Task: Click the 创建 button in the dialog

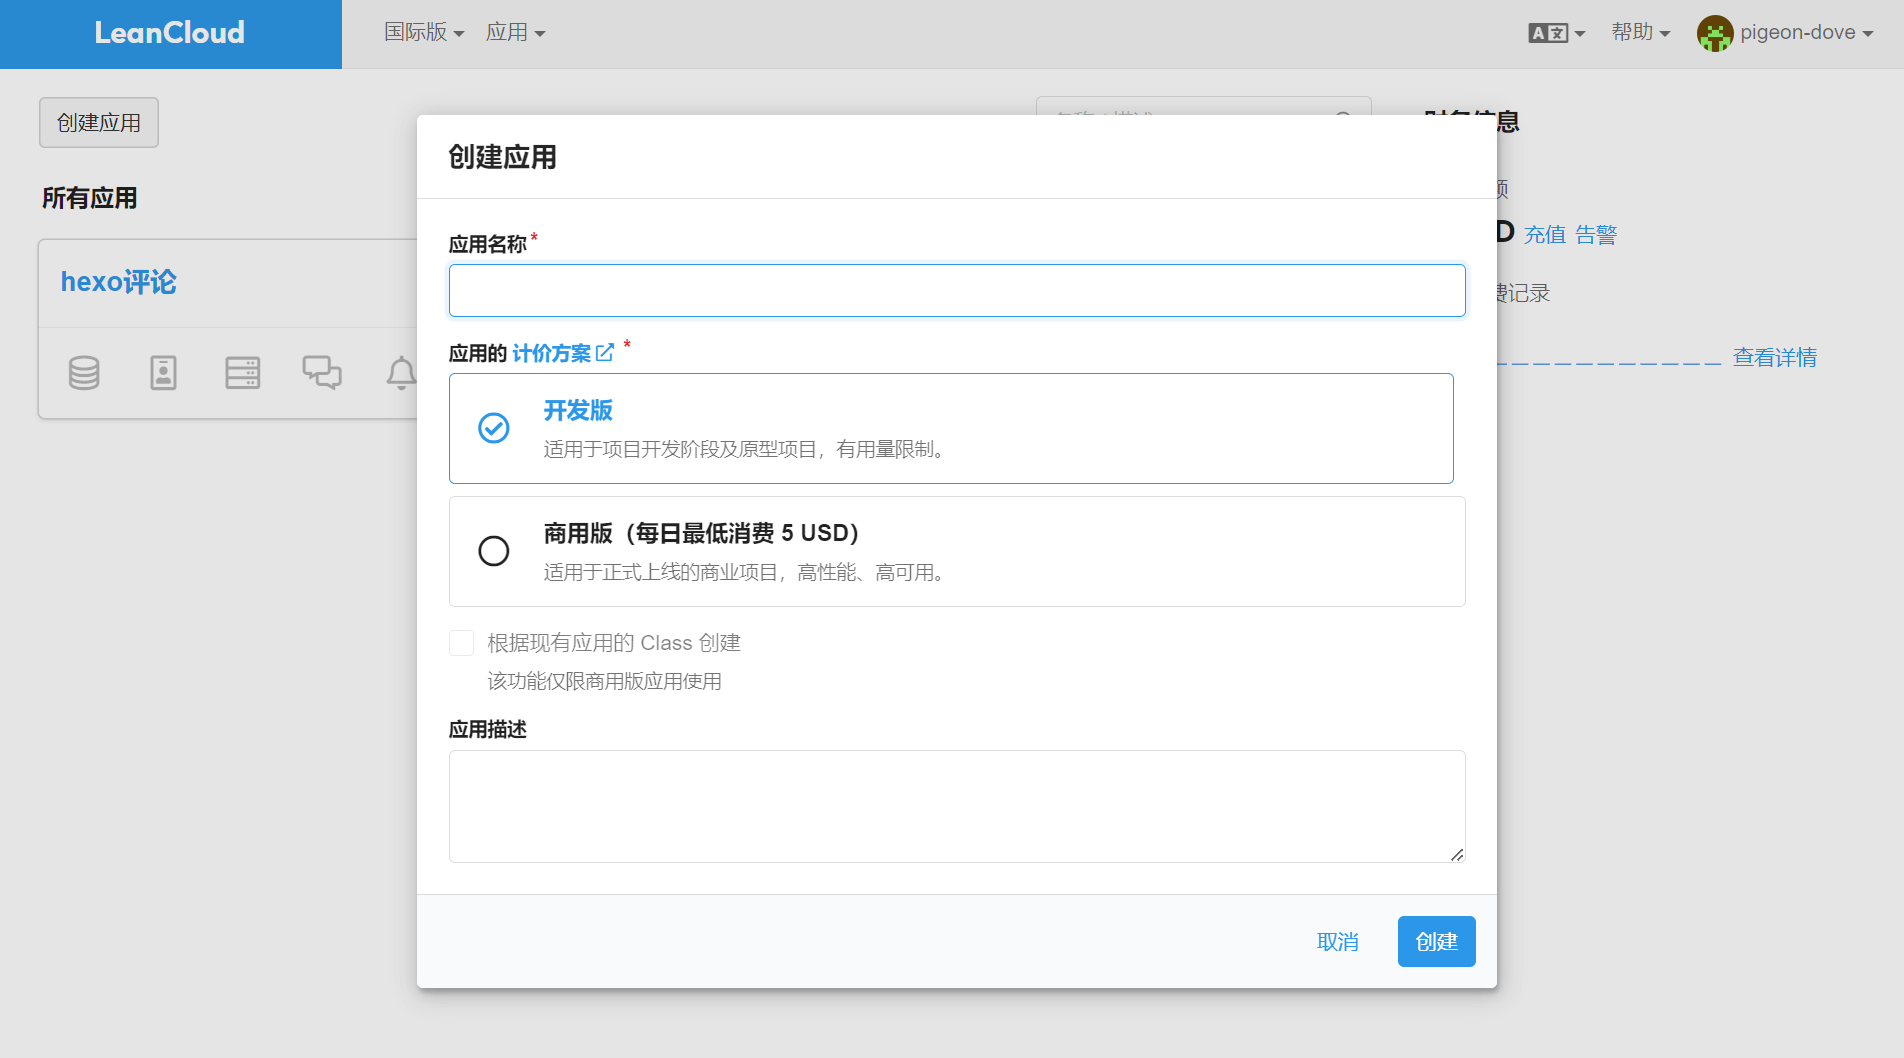Action: pos(1437,942)
